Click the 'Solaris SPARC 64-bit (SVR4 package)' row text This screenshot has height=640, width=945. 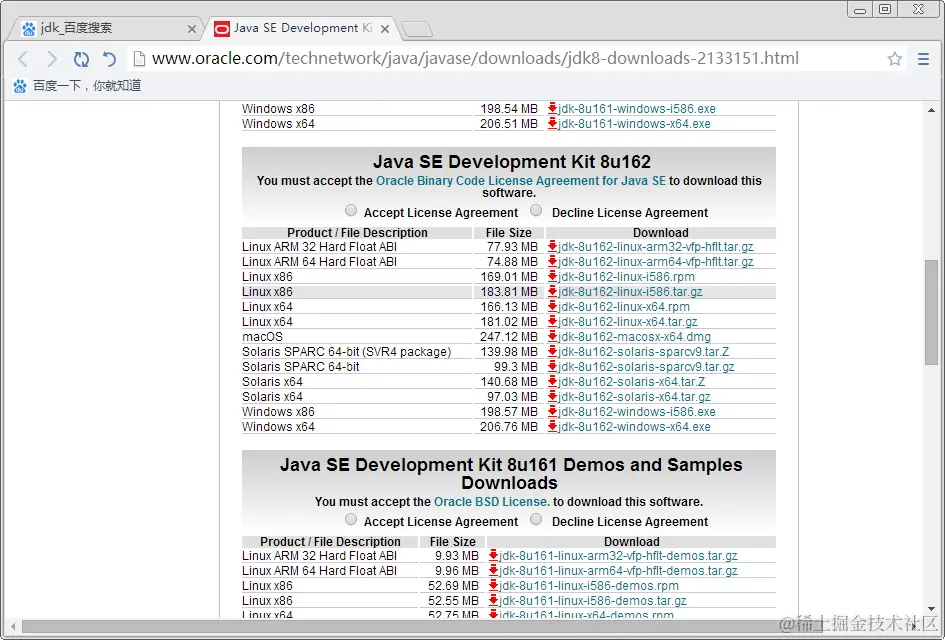point(347,351)
